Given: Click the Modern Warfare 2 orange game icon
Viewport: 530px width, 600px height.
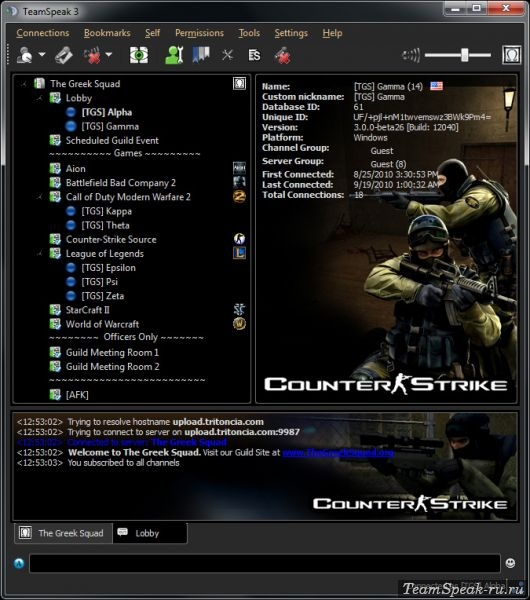Looking at the screenshot, I should pyautogui.click(x=240, y=196).
